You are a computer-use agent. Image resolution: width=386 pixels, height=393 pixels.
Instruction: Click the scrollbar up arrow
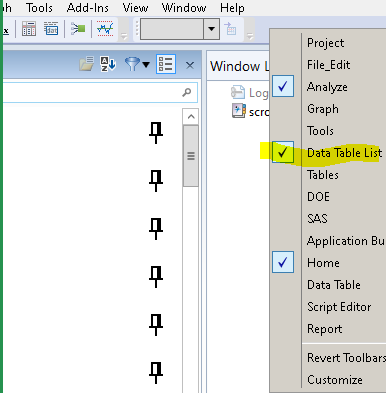(191, 117)
